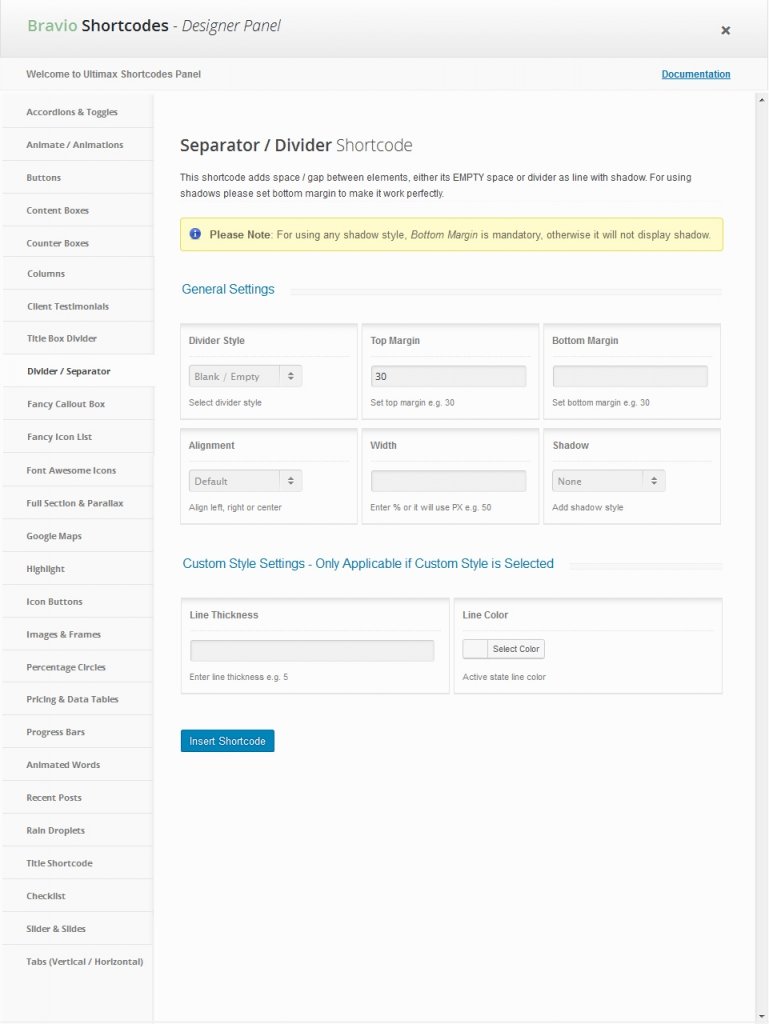Viewport: 769px width, 1024px height.
Task: Click the Line Thickness field
Action: click(x=312, y=651)
